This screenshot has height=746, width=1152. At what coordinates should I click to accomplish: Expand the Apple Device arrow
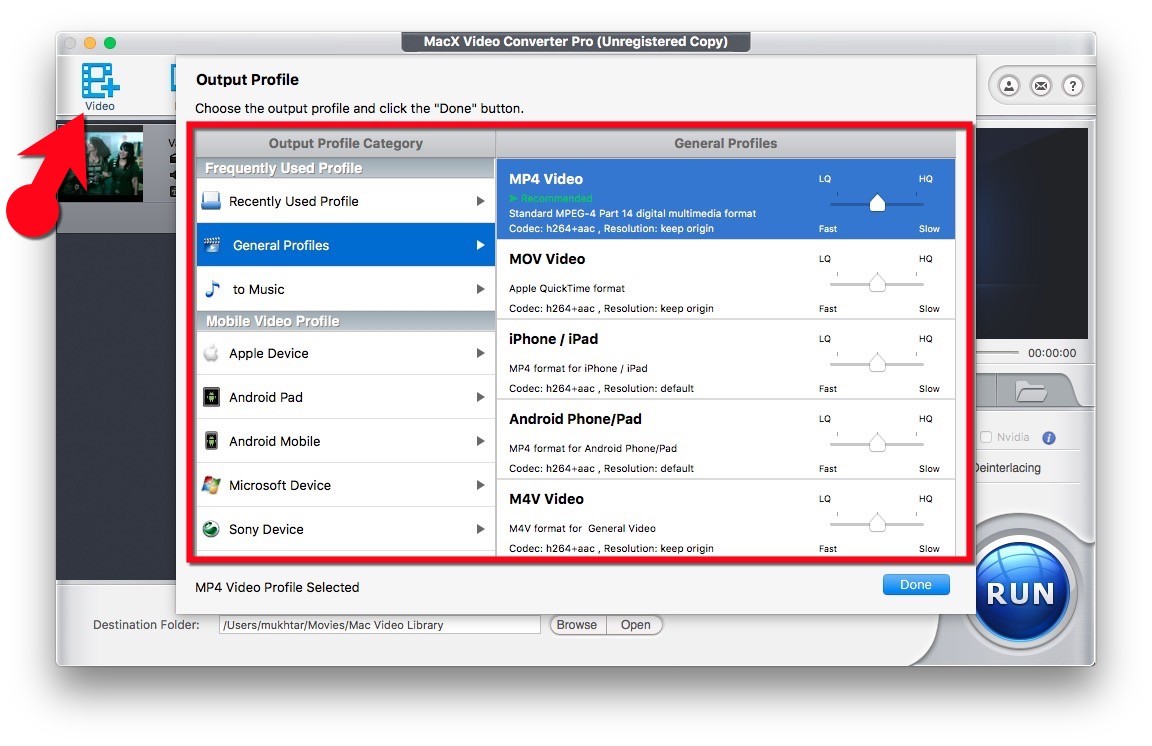[480, 354]
